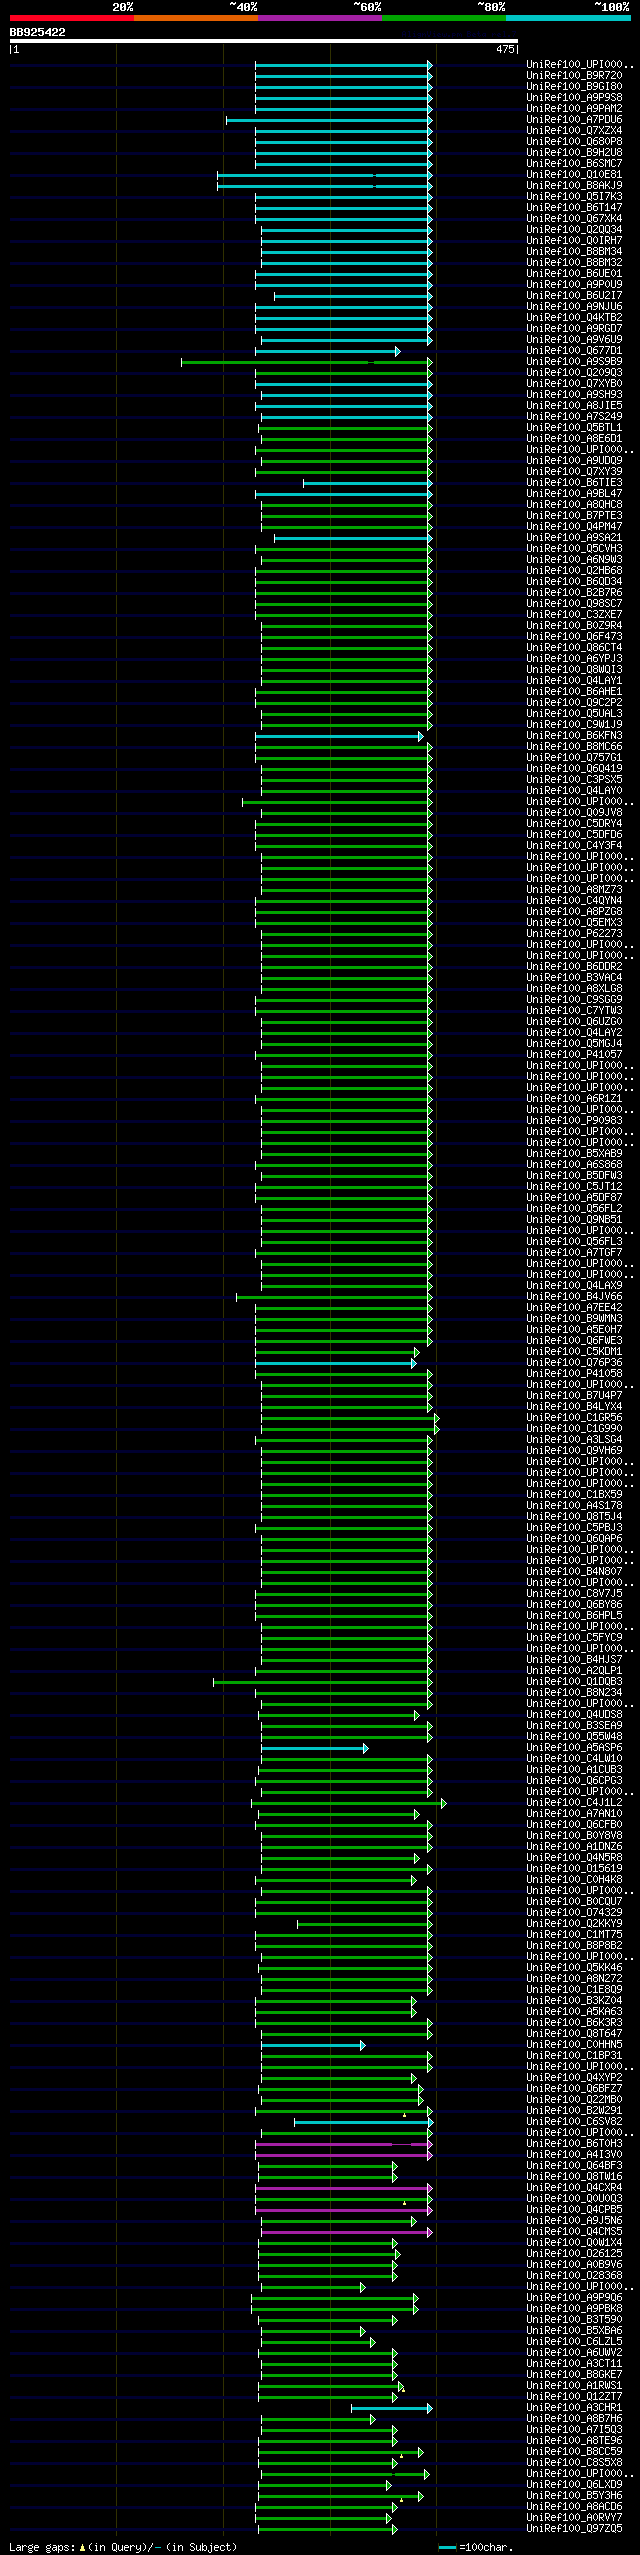Screen dimensions: 640x2555
Task: Click the sequence ID UniRef100_B6KFN3
Action: (x=574, y=736)
